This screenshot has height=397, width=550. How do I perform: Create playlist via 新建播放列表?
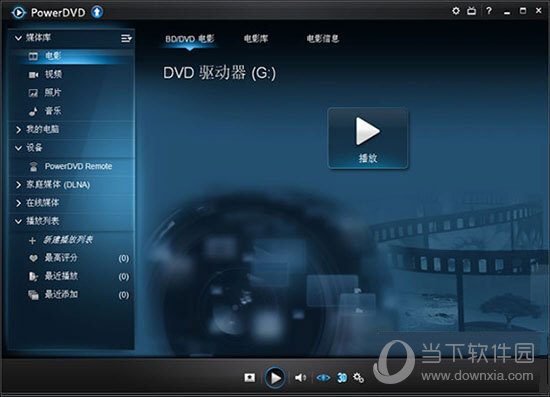[x=68, y=240]
